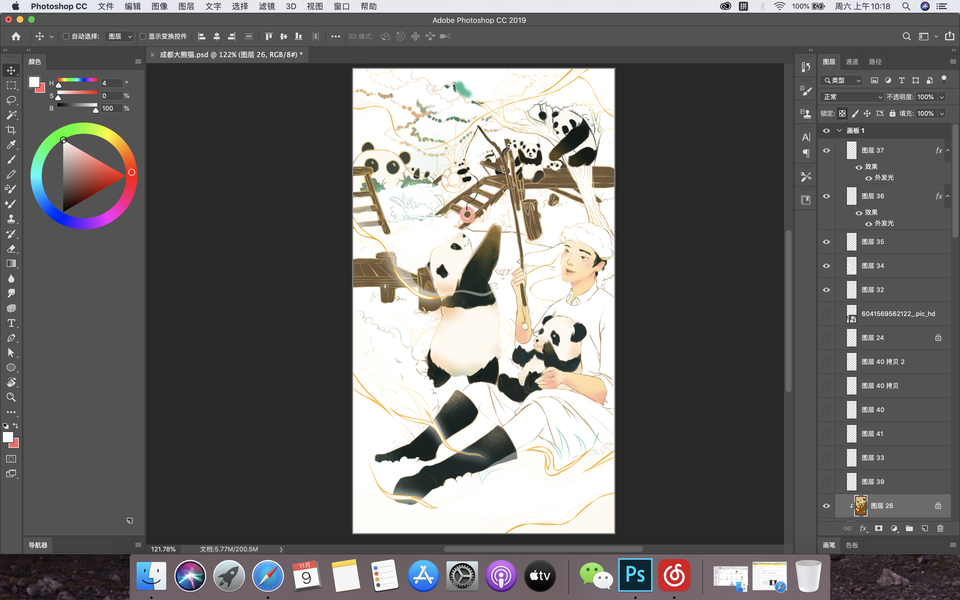
Task: Add layer mask icon at panel bottom
Action: pos(879,528)
